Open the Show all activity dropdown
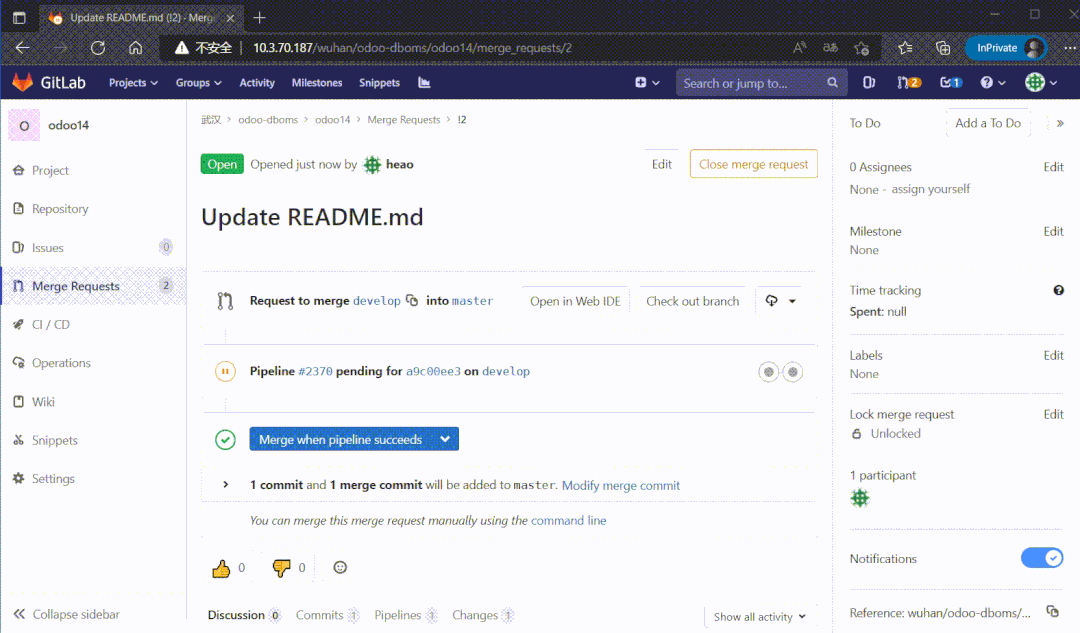Screen dimensions: 1080x633 [759, 617]
